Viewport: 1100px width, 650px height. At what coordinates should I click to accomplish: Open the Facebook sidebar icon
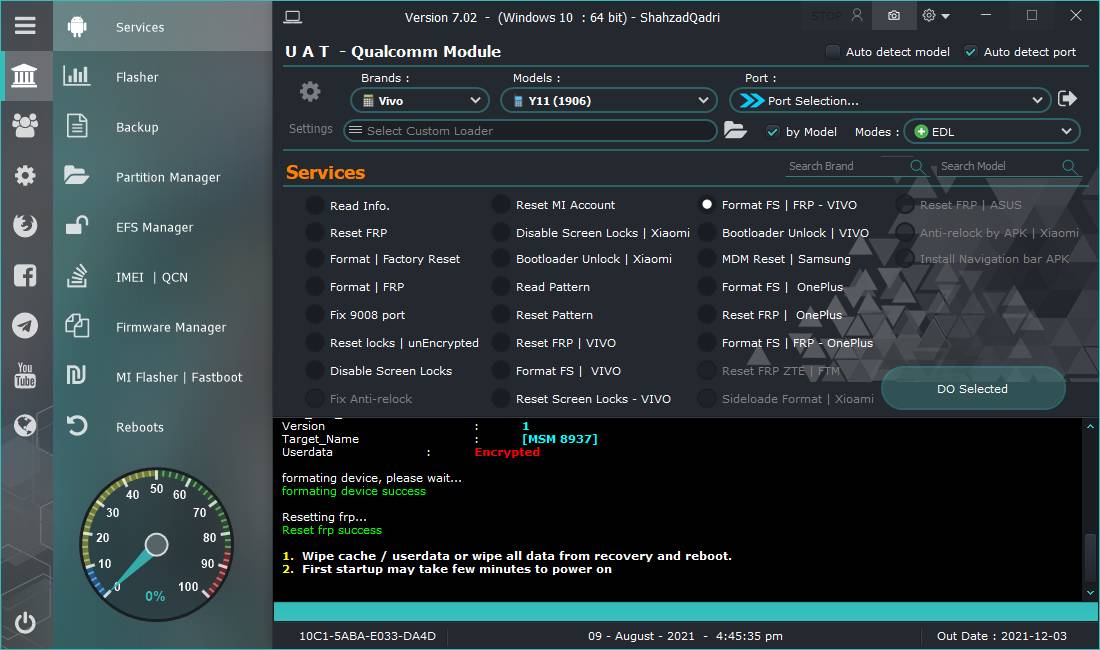click(25, 276)
